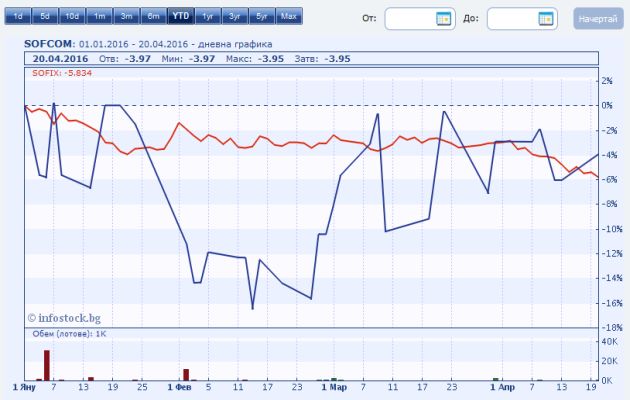Click the 1 Яну axis label
630x400 pixels.
point(24,388)
